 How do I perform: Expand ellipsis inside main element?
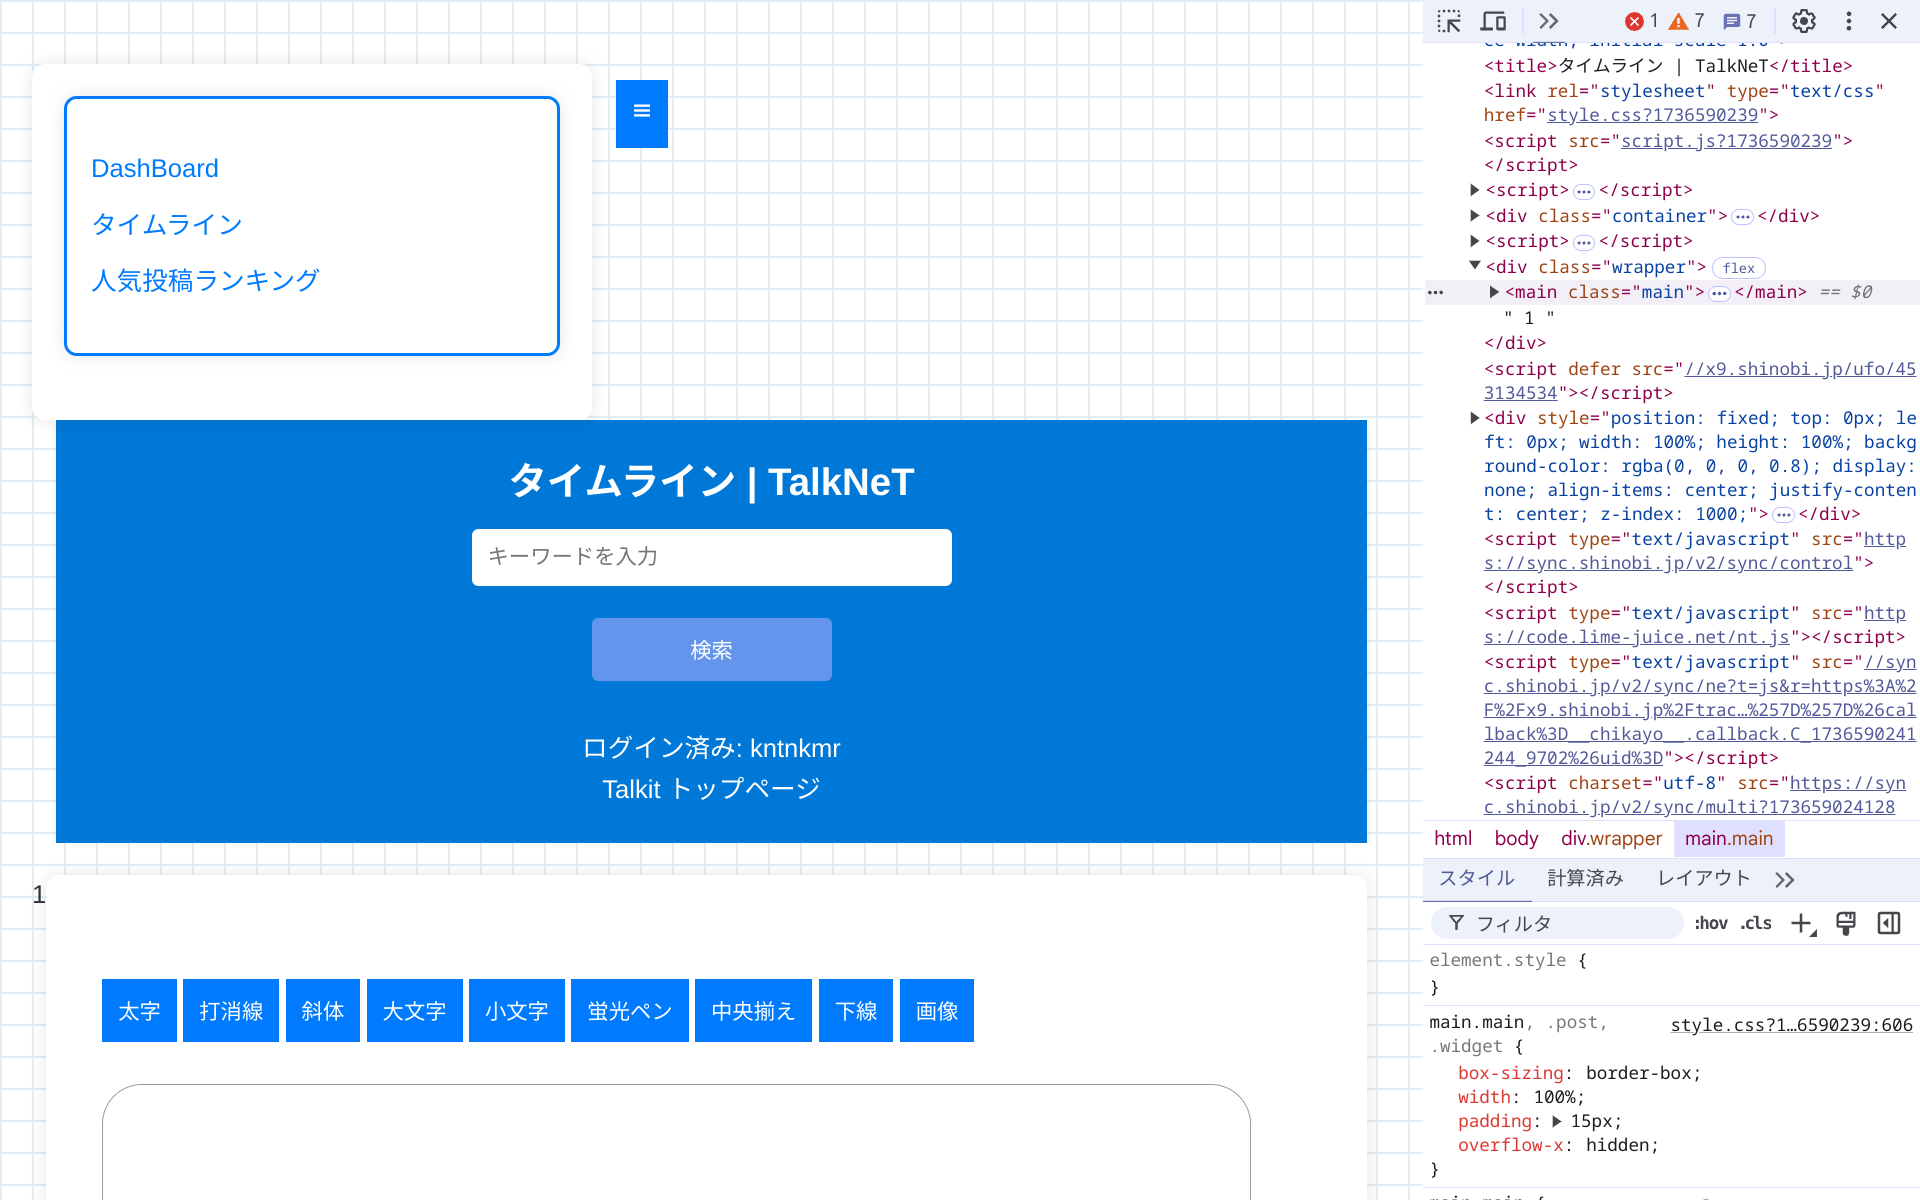(1719, 293)
